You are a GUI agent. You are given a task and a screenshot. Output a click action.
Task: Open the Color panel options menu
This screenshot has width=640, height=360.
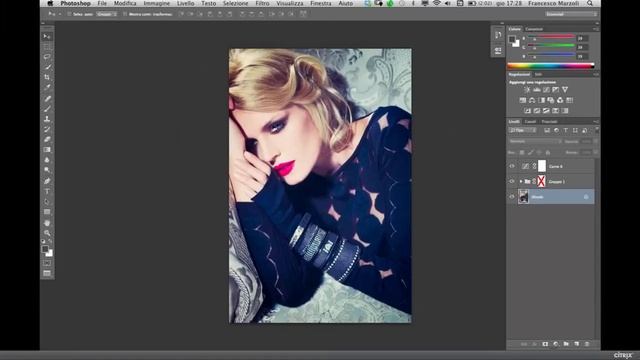click(596, 29)
